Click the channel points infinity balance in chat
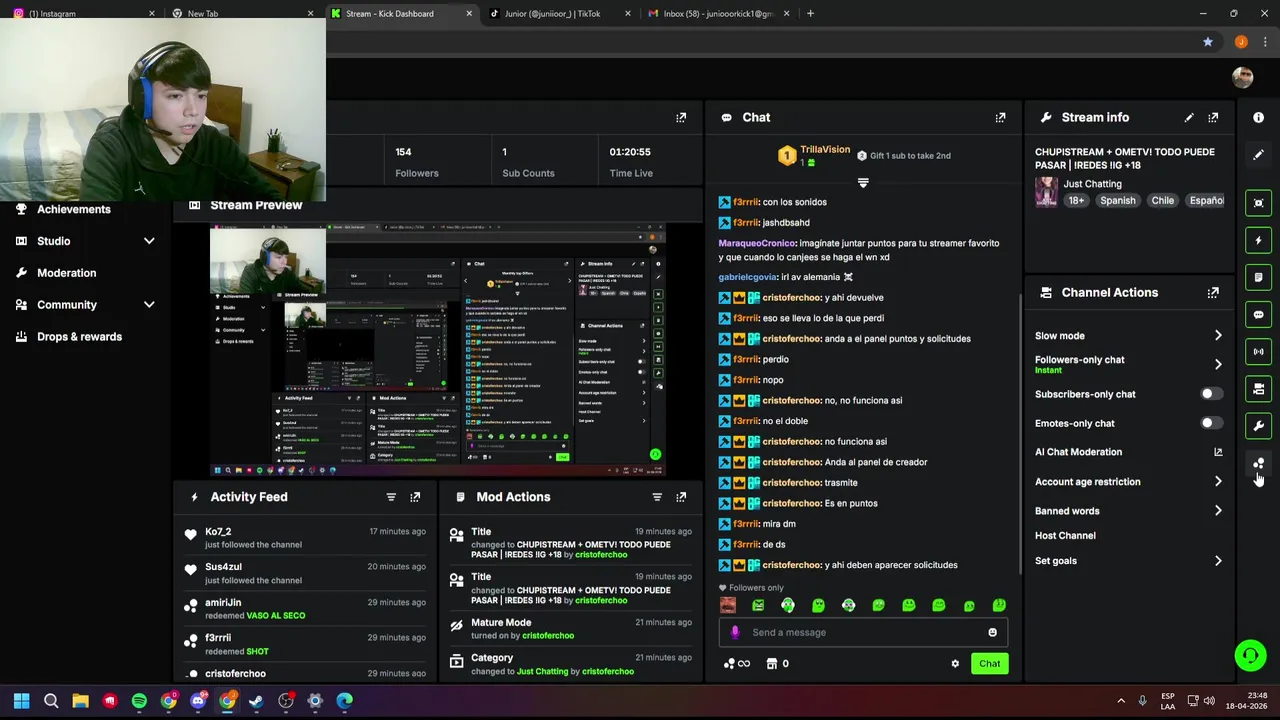Screen dimensions: 1280x720 pyautogui.click(x=736, y=663)
